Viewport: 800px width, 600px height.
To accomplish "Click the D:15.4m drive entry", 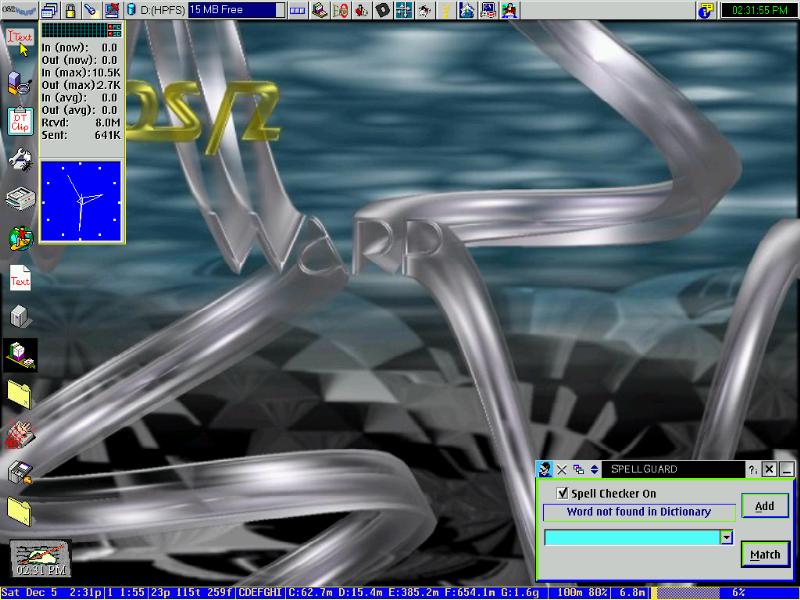I will point(361,593).
